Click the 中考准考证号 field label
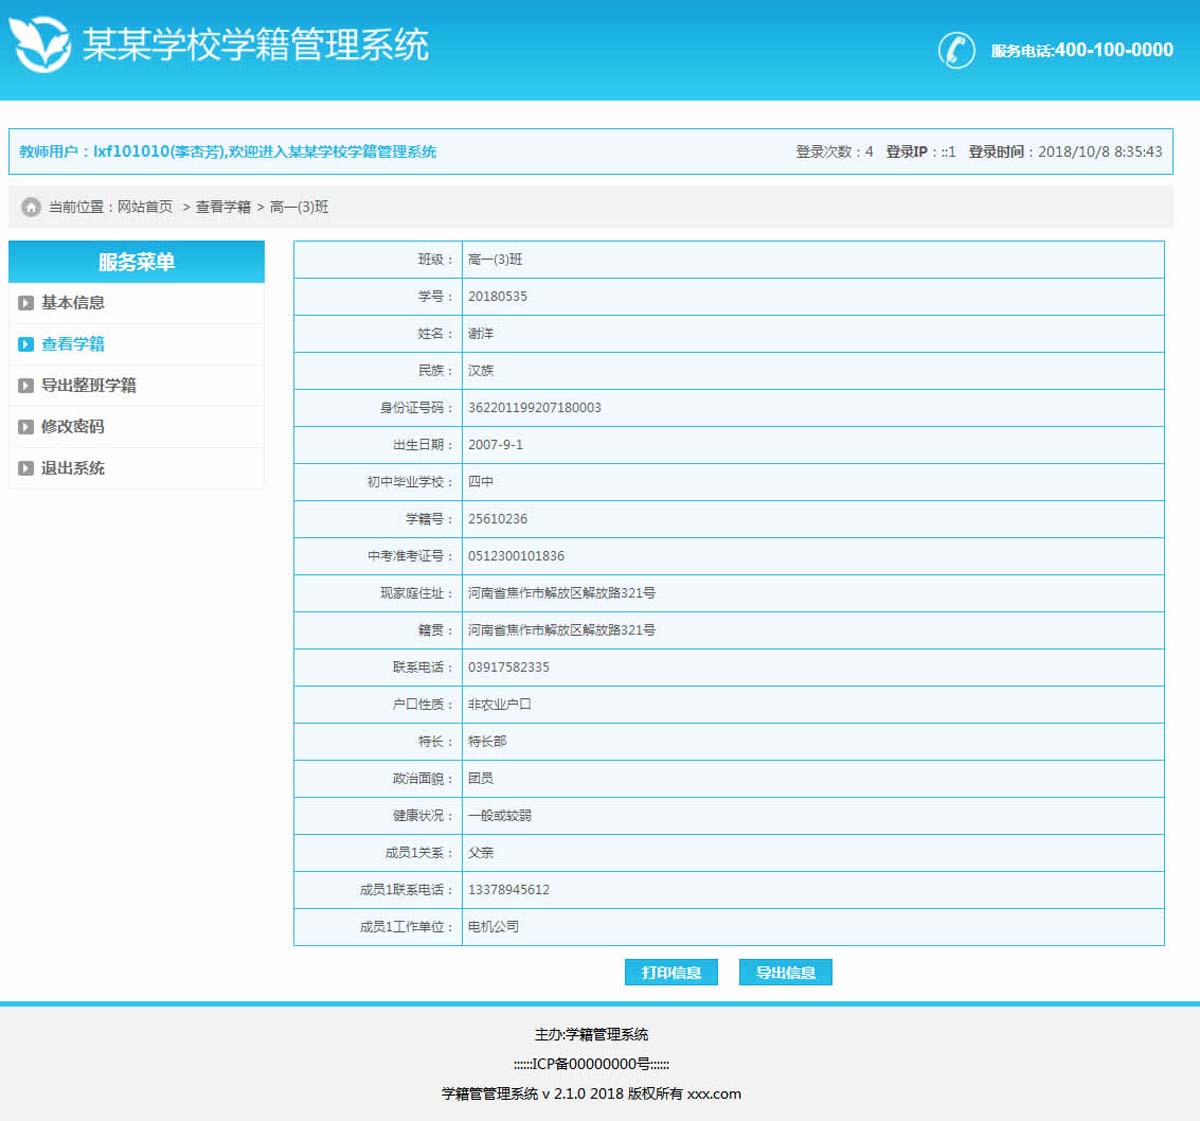Screen dimensions: 1200x1121 click(410, 556)
